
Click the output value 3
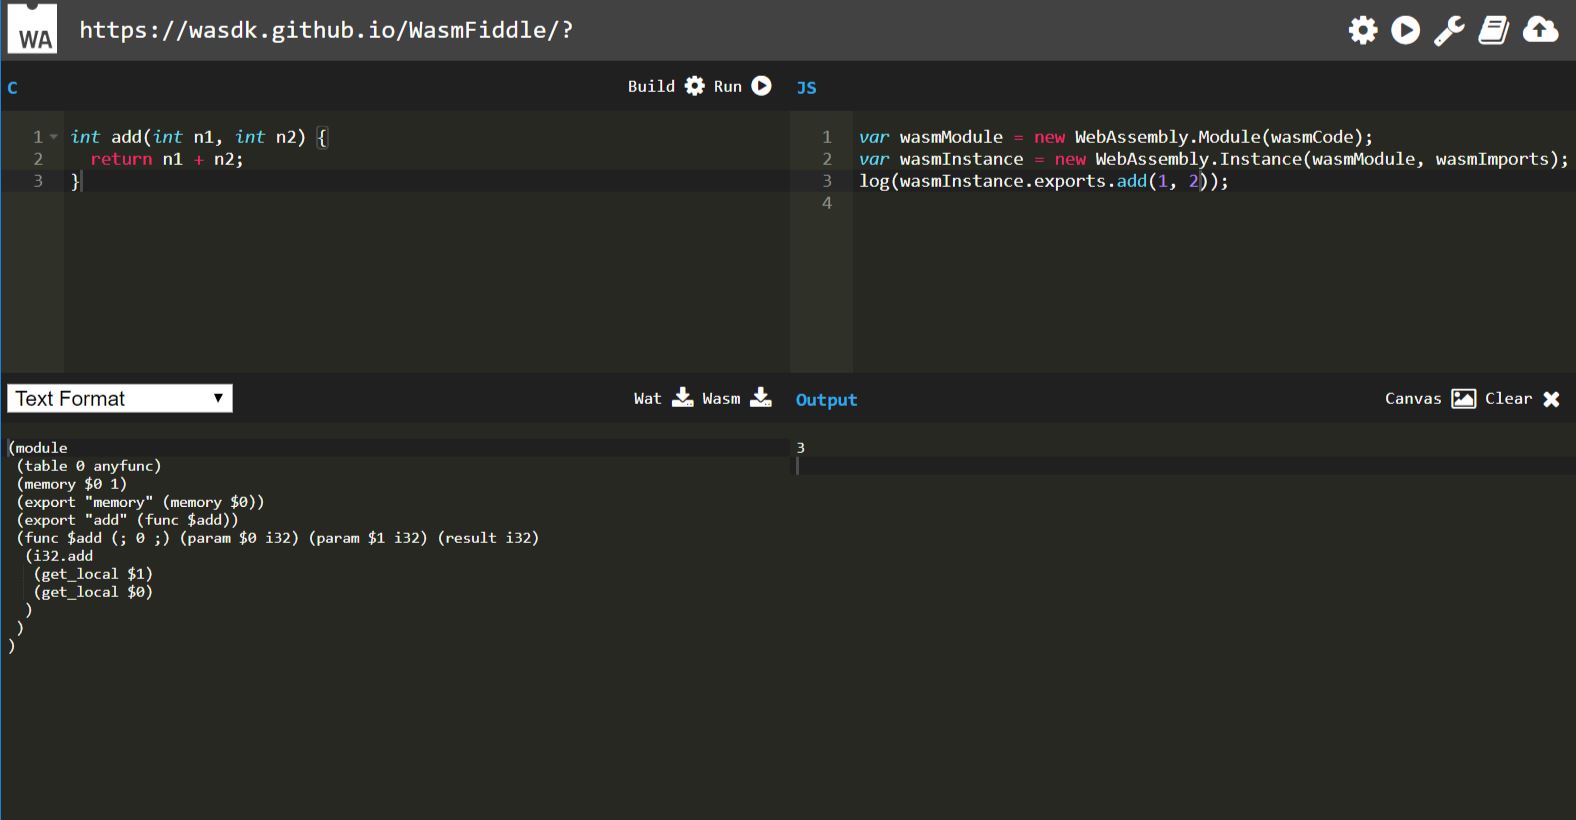pos(800,448)
